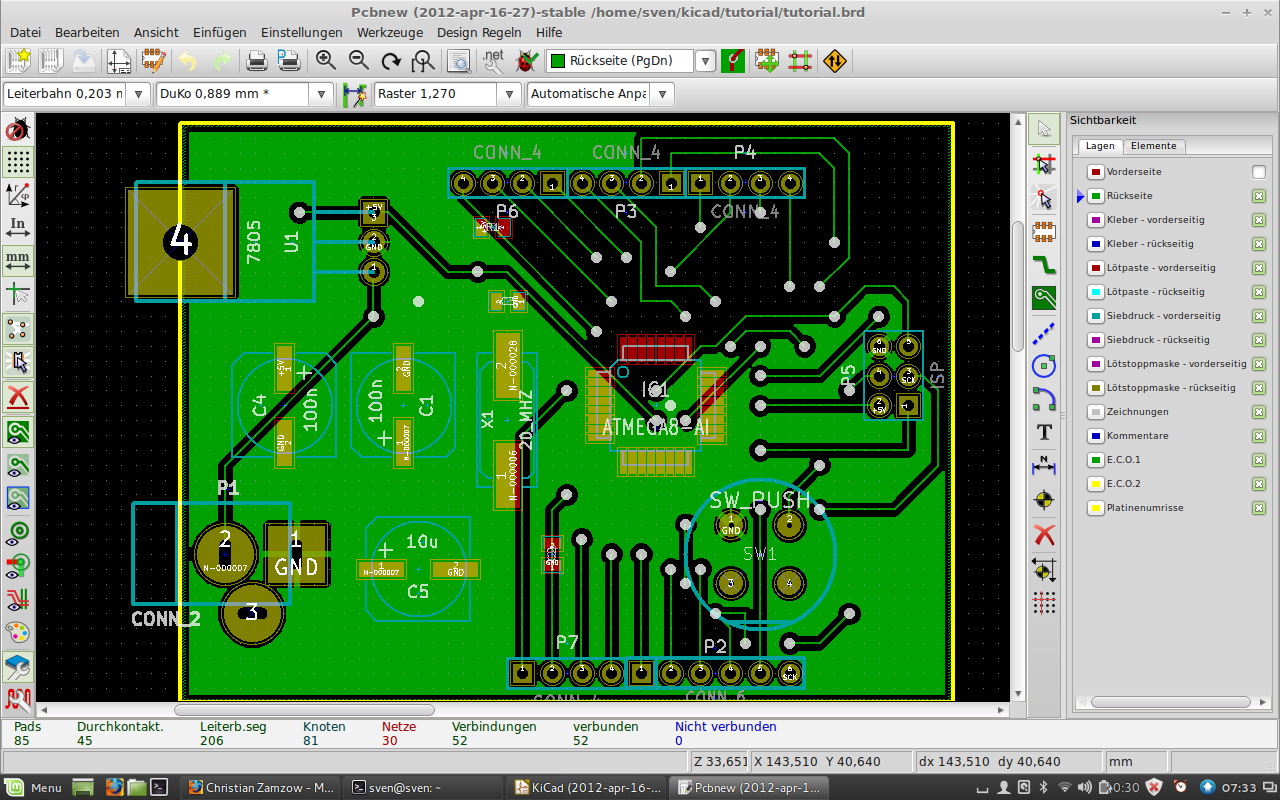The image size is (1280, 800).
Task: Select the add modules tool
Action: point(1044,231)
